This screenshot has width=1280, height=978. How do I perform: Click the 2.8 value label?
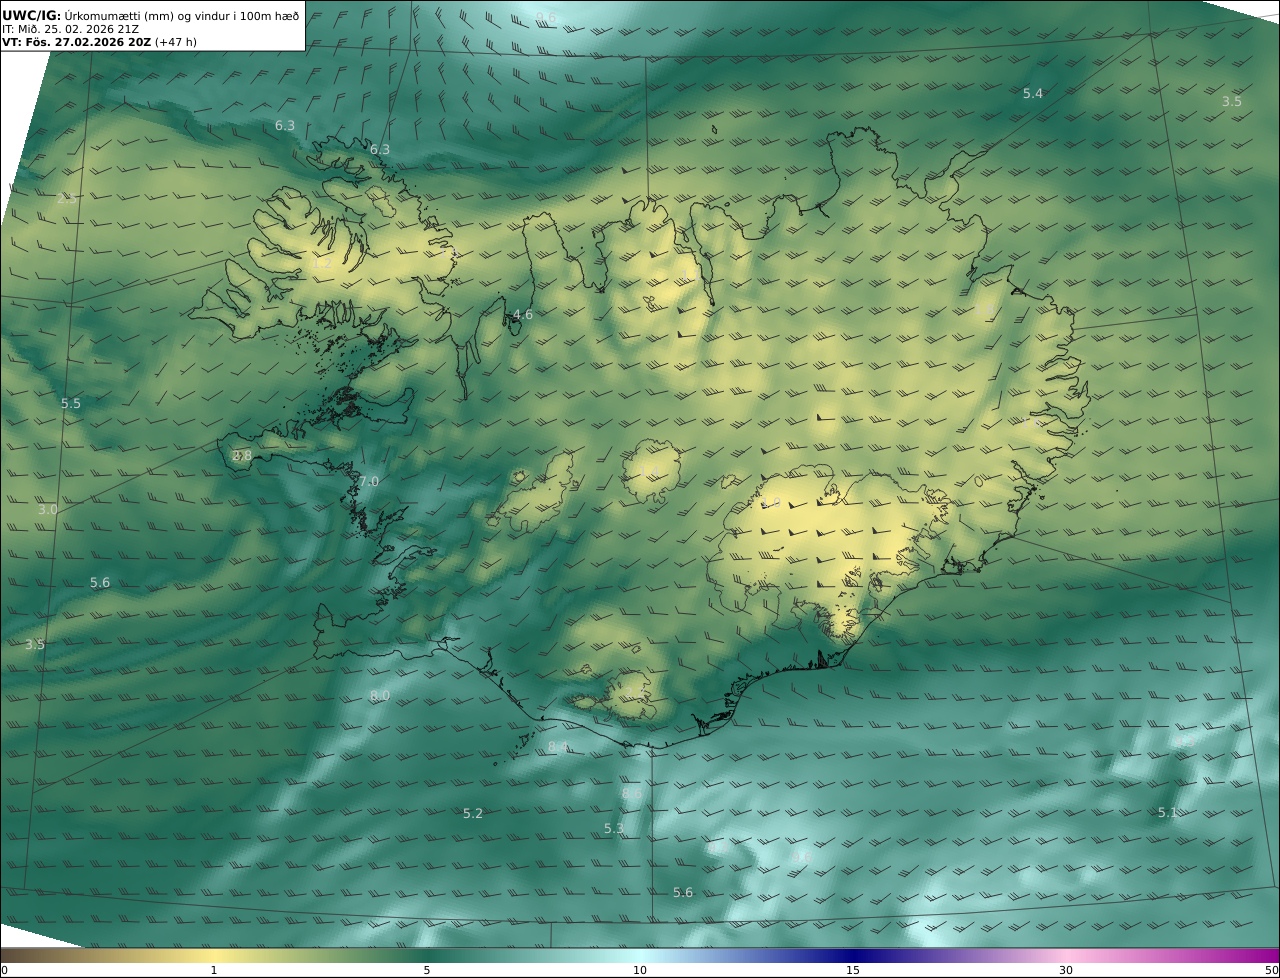pyautogui.click(x=242, y=456)
